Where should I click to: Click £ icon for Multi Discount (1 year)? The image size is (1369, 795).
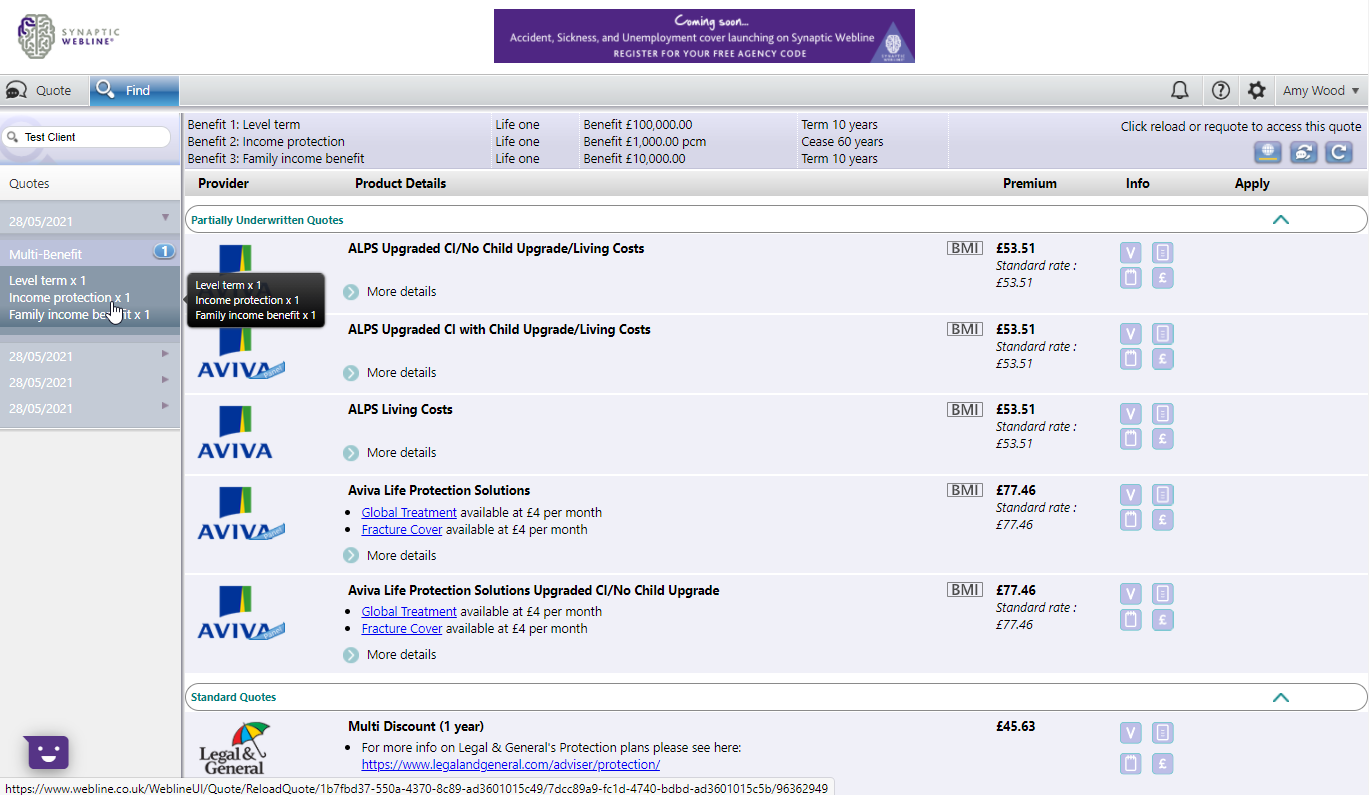pyautogui.click(x=1162, y=764)
